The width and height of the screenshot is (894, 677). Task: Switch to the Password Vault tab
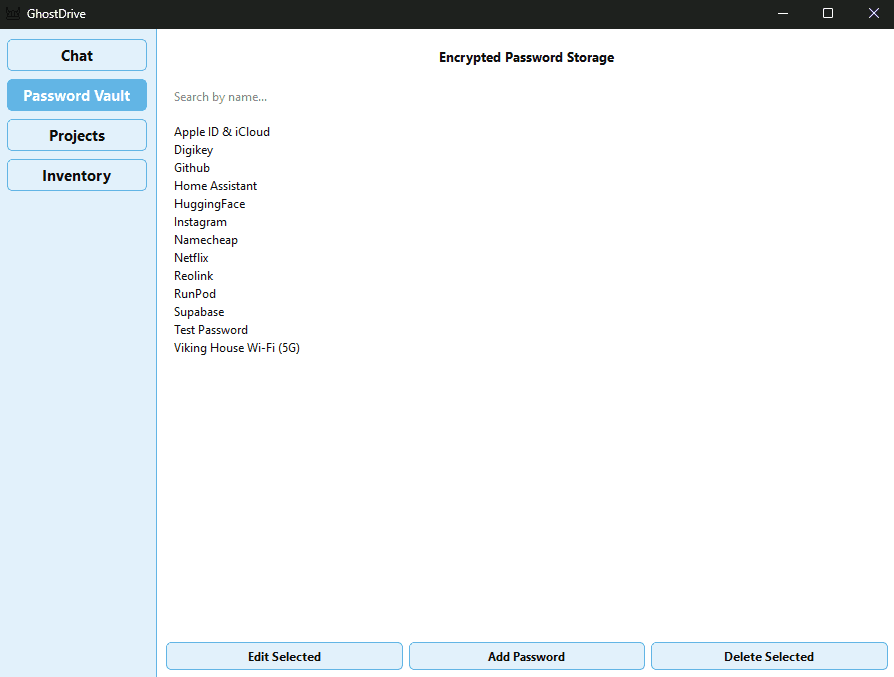(76, 95)
